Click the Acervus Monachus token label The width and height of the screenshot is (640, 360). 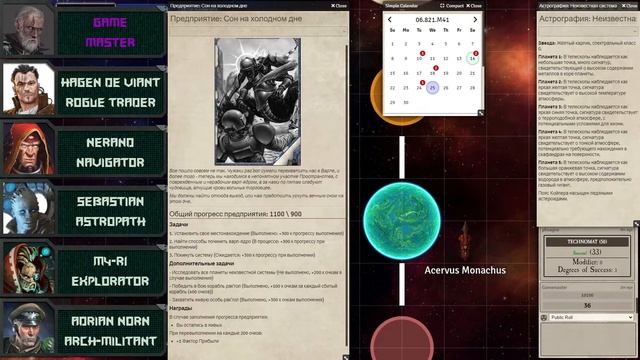465,270
